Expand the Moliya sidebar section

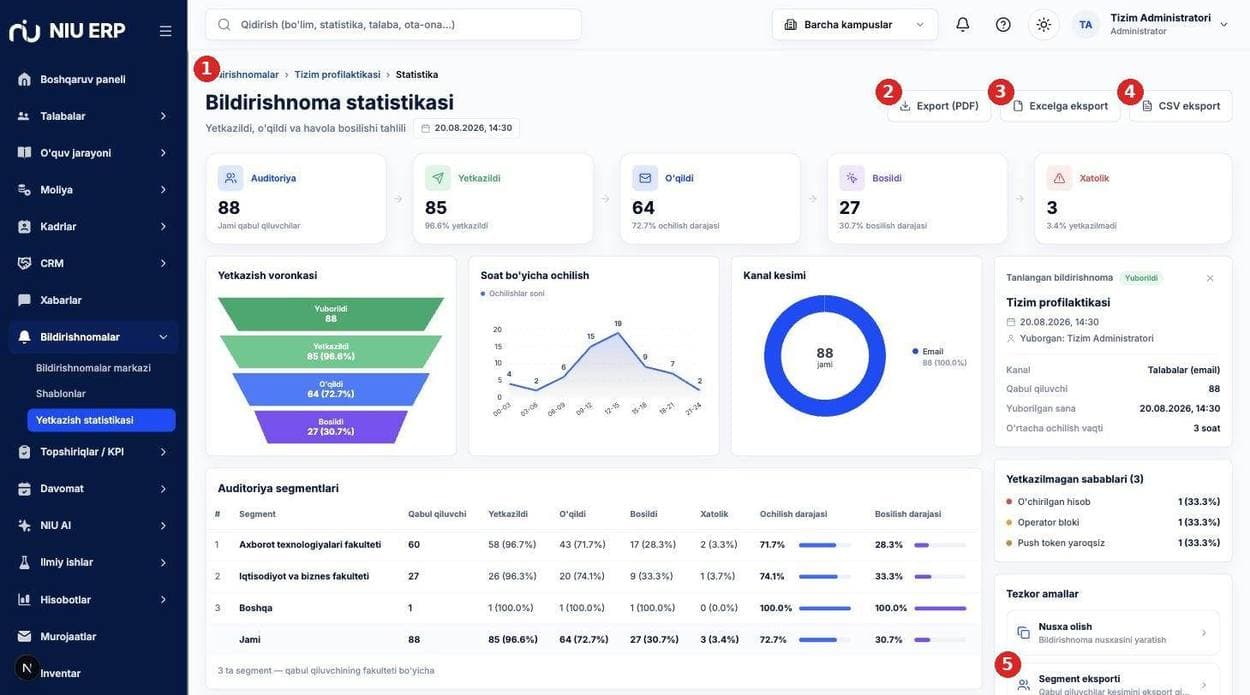(x=94, y=190)
